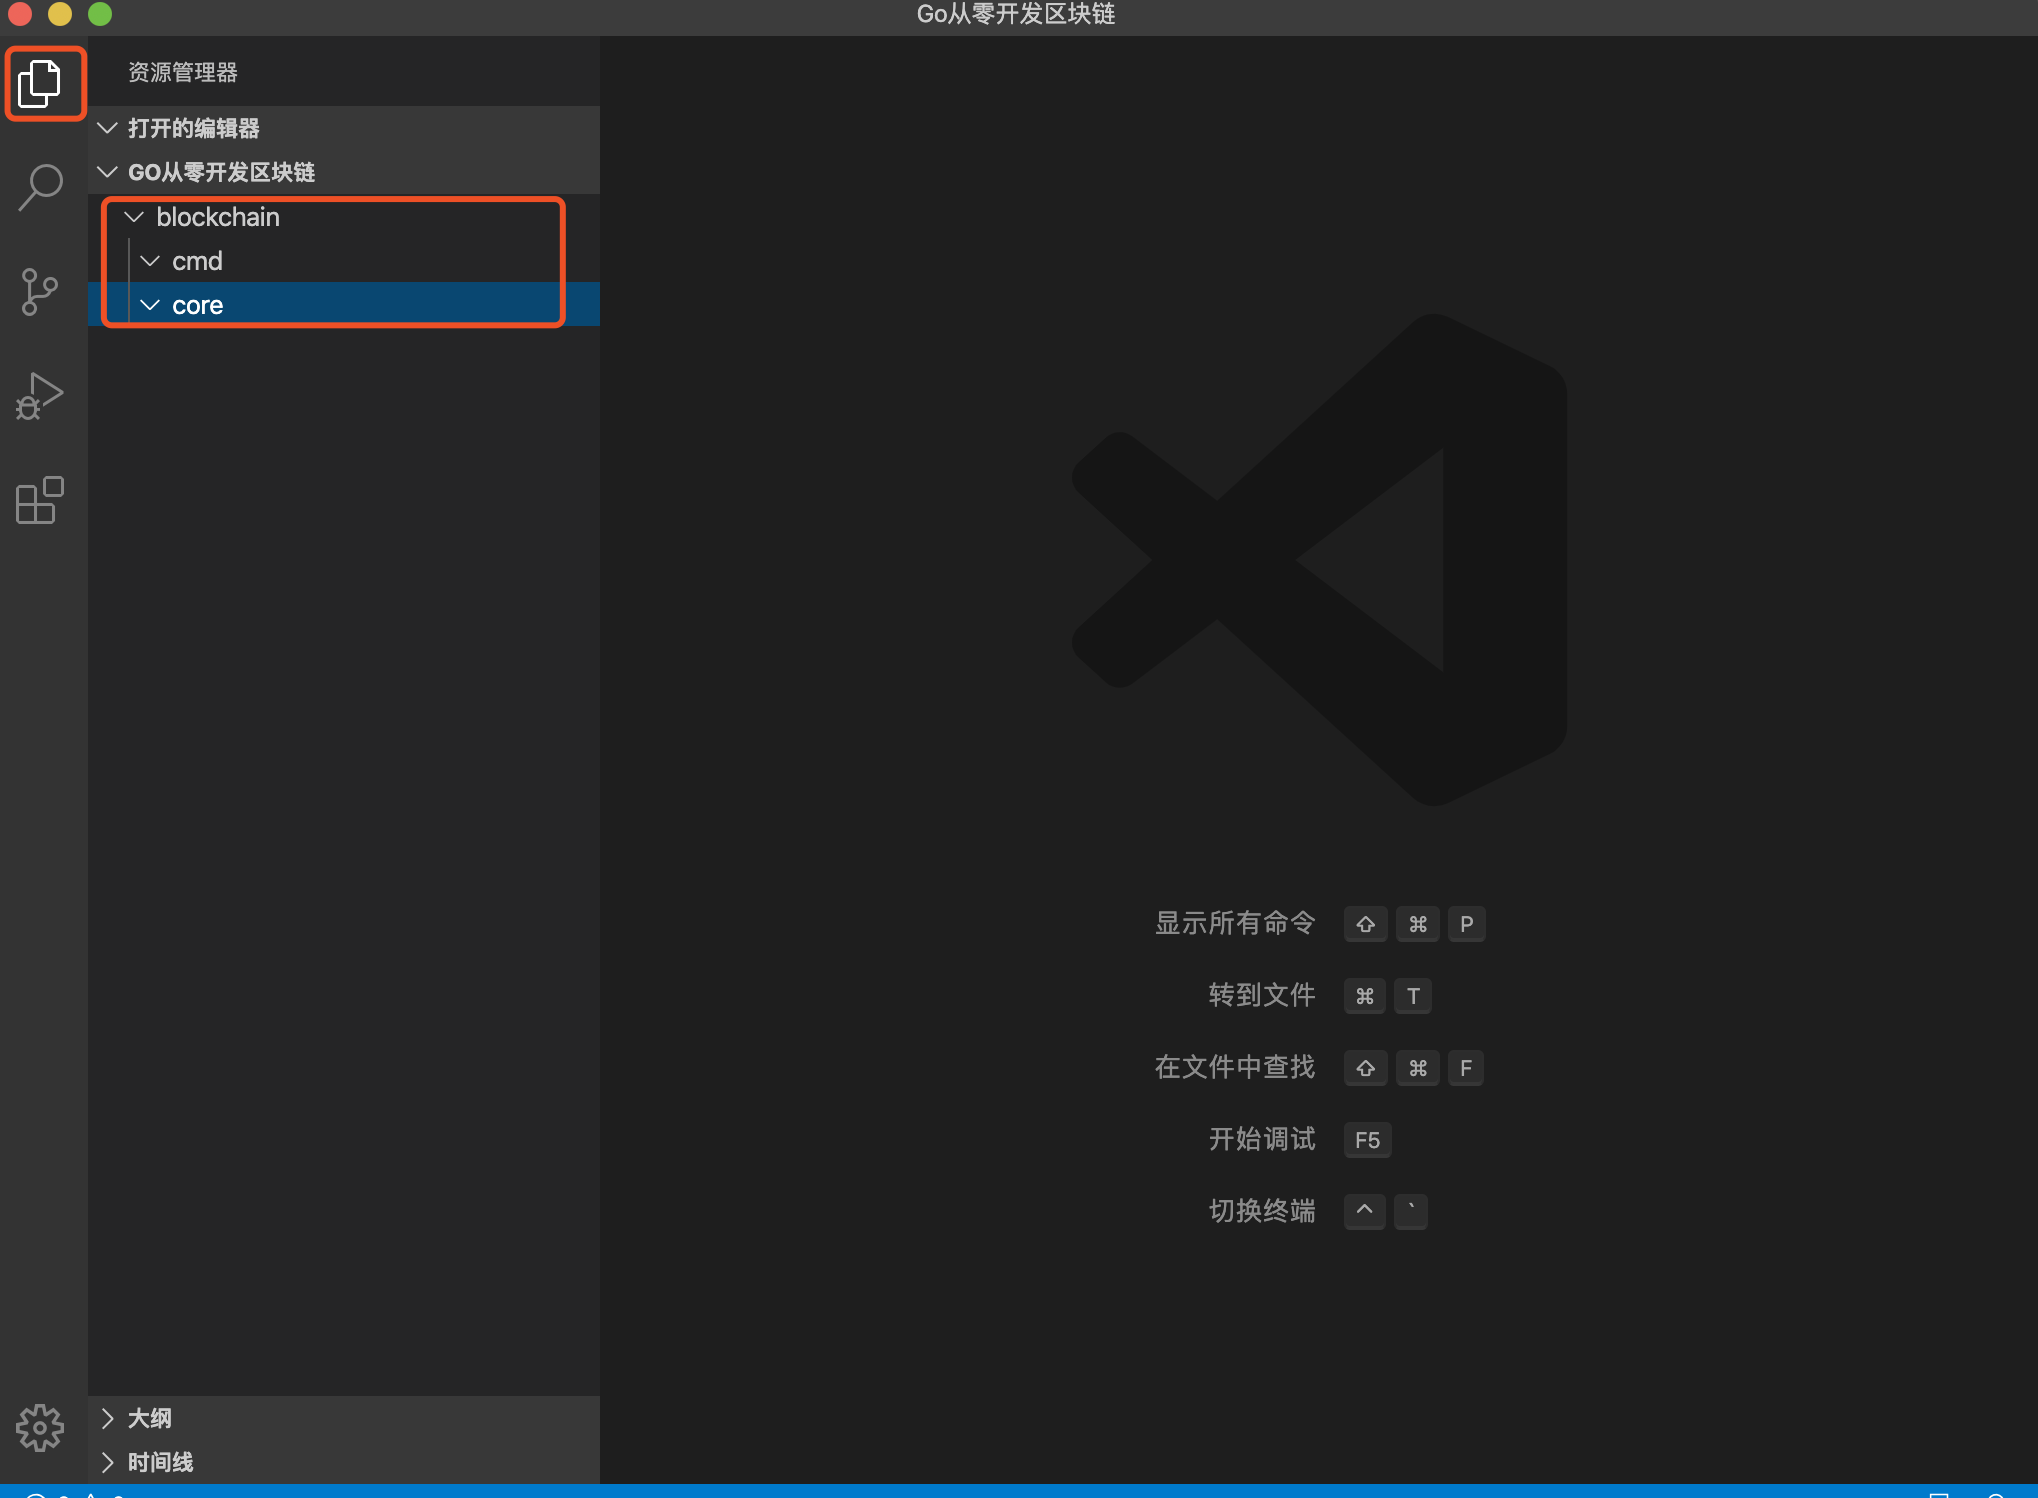This screenshot has height=1498, width=2038.
Task: Collapse the core folder chevron
Action: (150, 305)
